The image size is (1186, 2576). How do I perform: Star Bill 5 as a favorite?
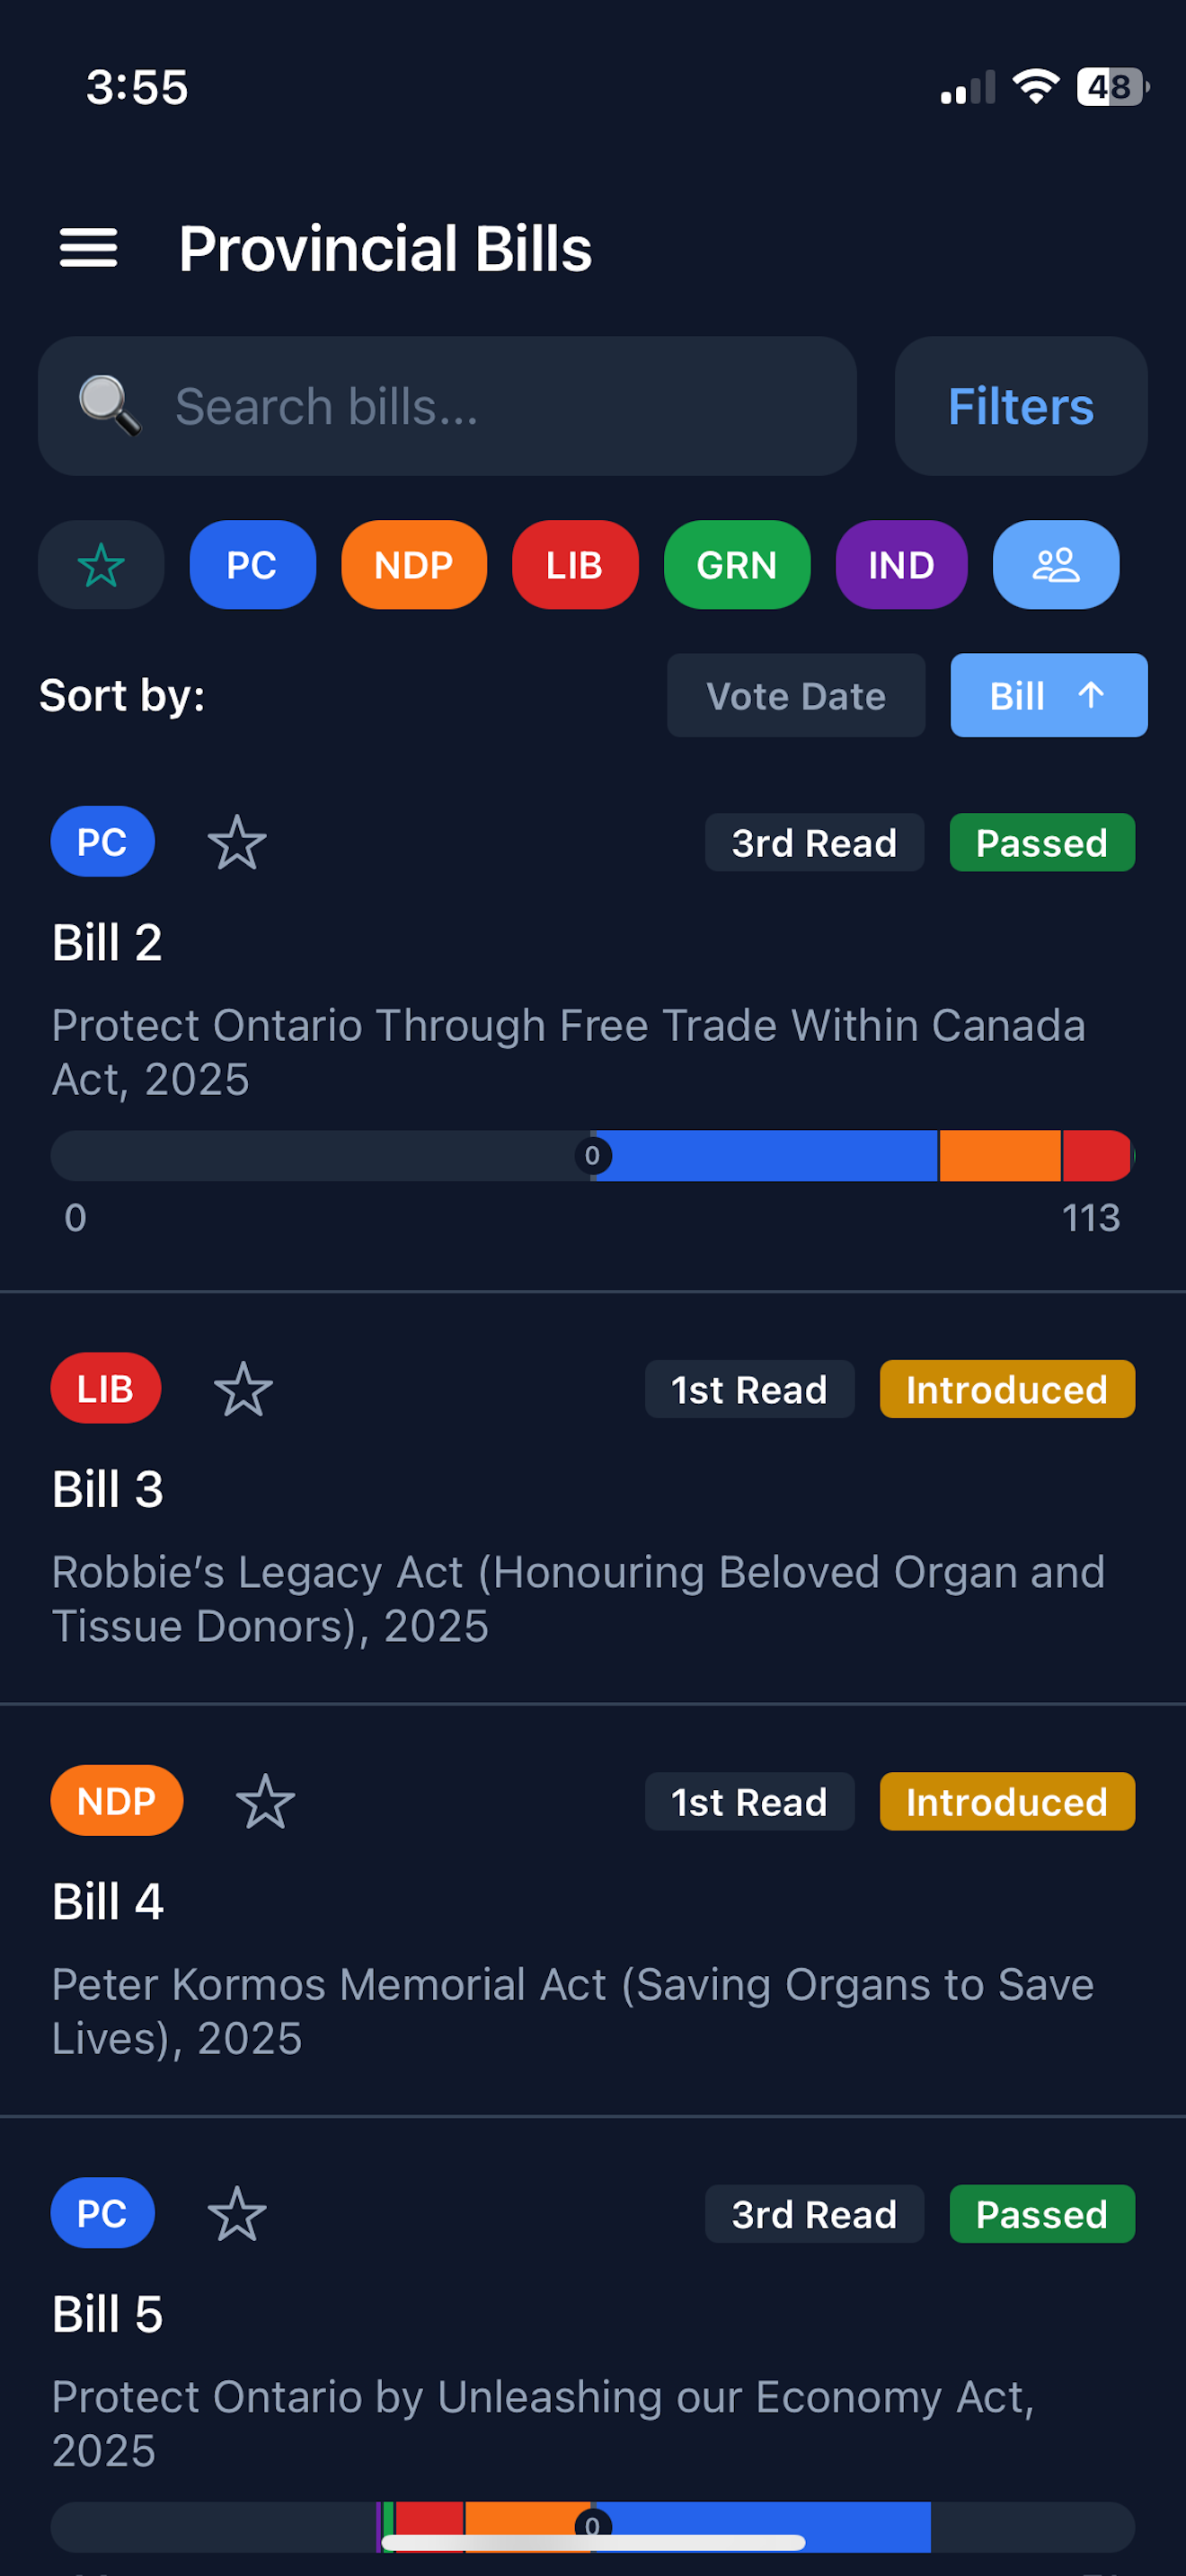click(237, 2214)
